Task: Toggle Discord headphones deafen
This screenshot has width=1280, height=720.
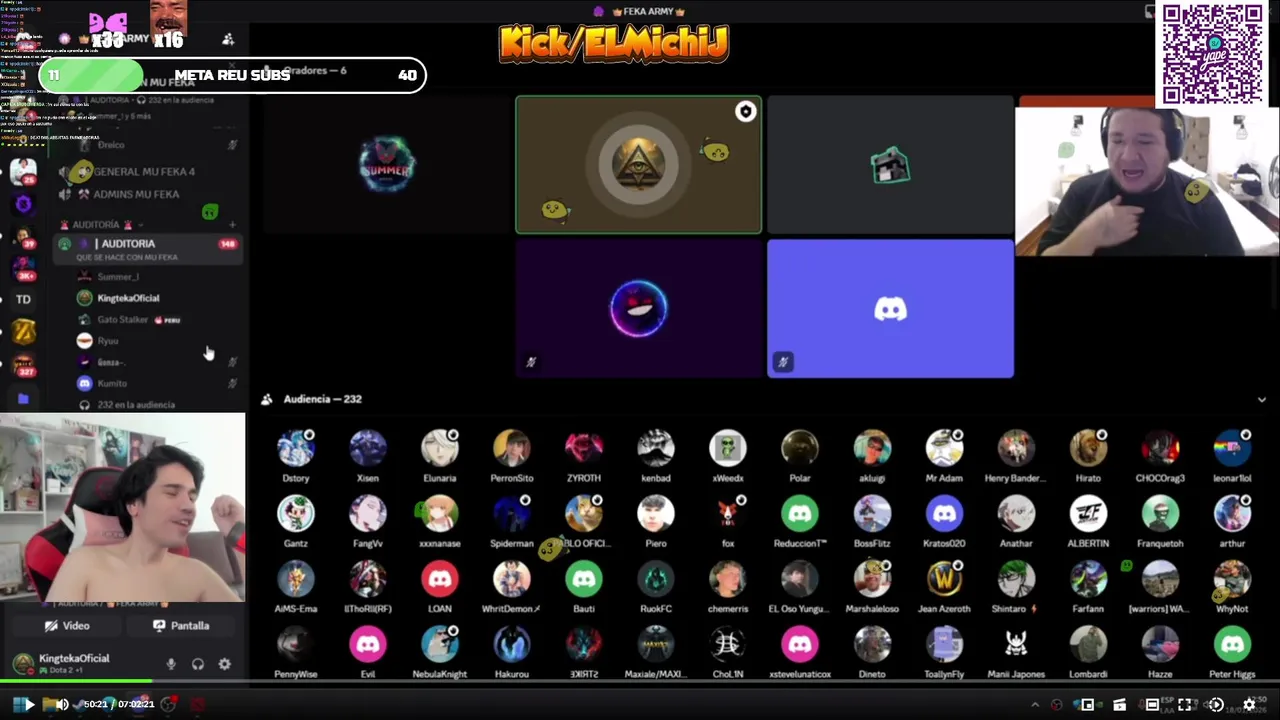Action: [x=198, y=664]
